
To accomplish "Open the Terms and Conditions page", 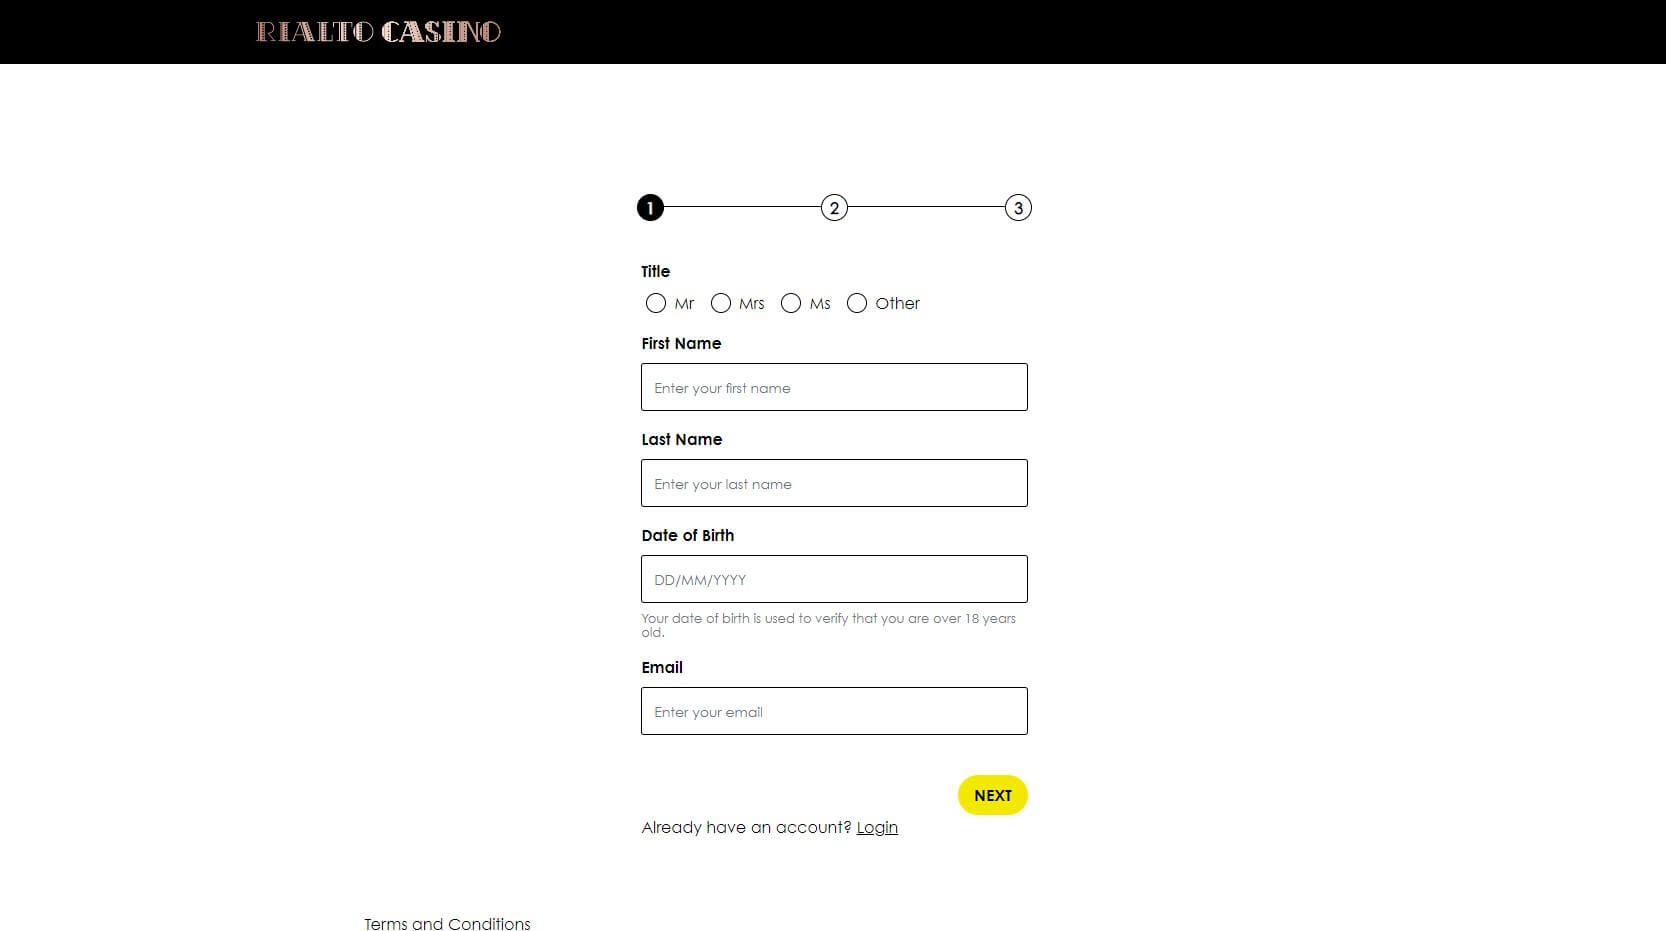I will (x=447, y=924).
